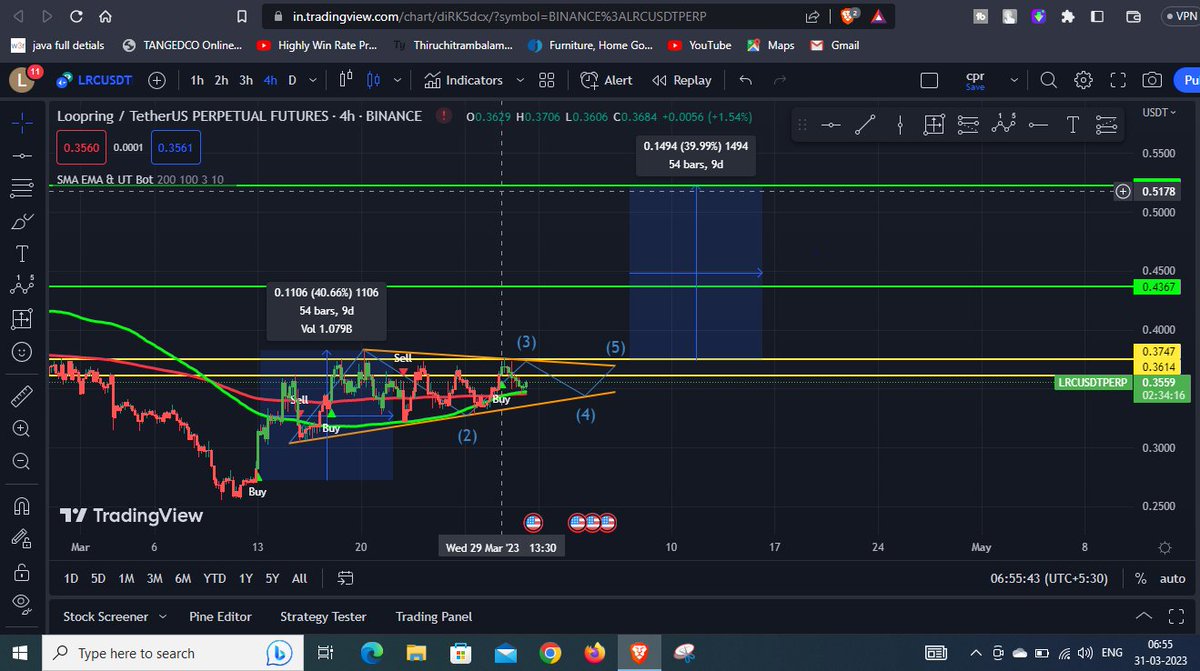This screenshot has width=1200, height=671.
Task: Expand the Stock Screener dropdown arrow
Action: [163, 617]
